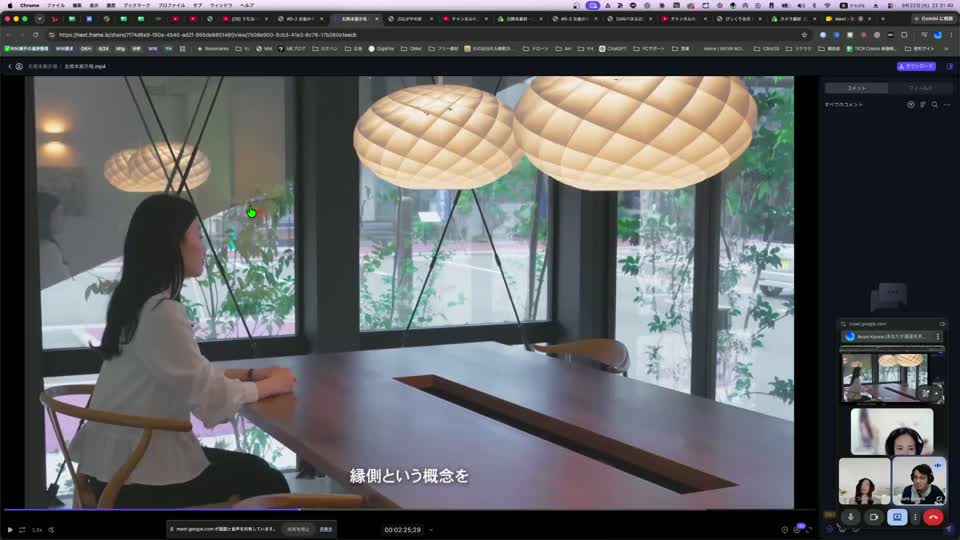This screenshot has width=960, height=540.
Task: Search comments with the magnifier icon
Action: (x=935, y=105)
